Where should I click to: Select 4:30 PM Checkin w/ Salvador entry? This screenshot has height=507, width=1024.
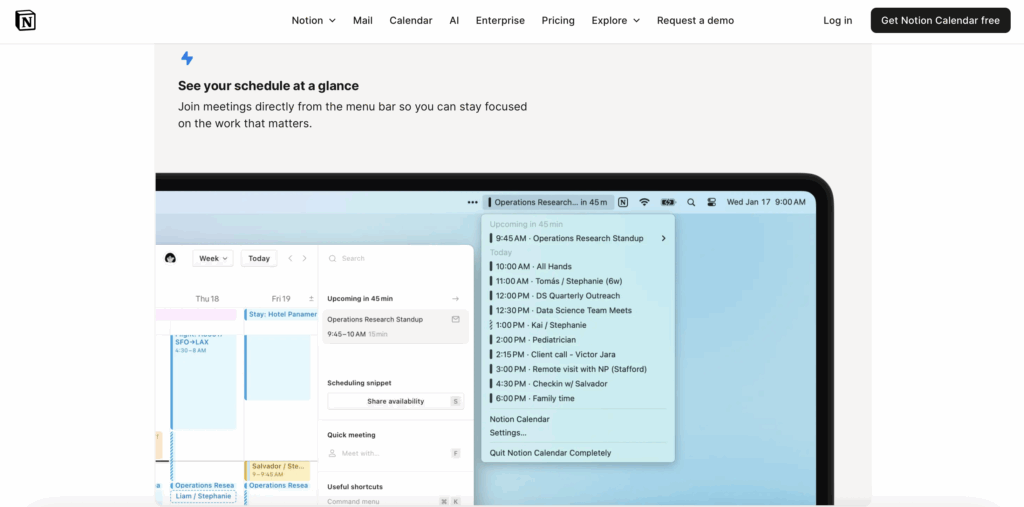point(578,384)
